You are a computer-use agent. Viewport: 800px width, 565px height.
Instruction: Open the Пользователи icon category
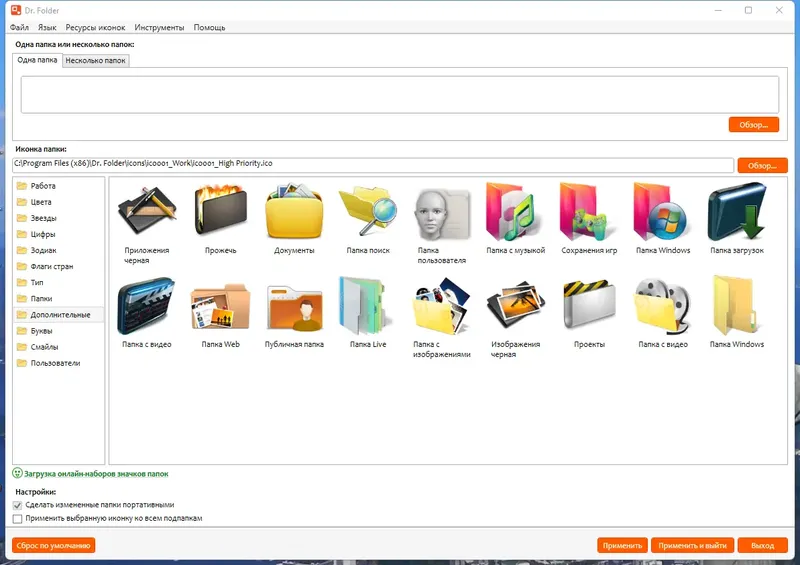[58, 363]
